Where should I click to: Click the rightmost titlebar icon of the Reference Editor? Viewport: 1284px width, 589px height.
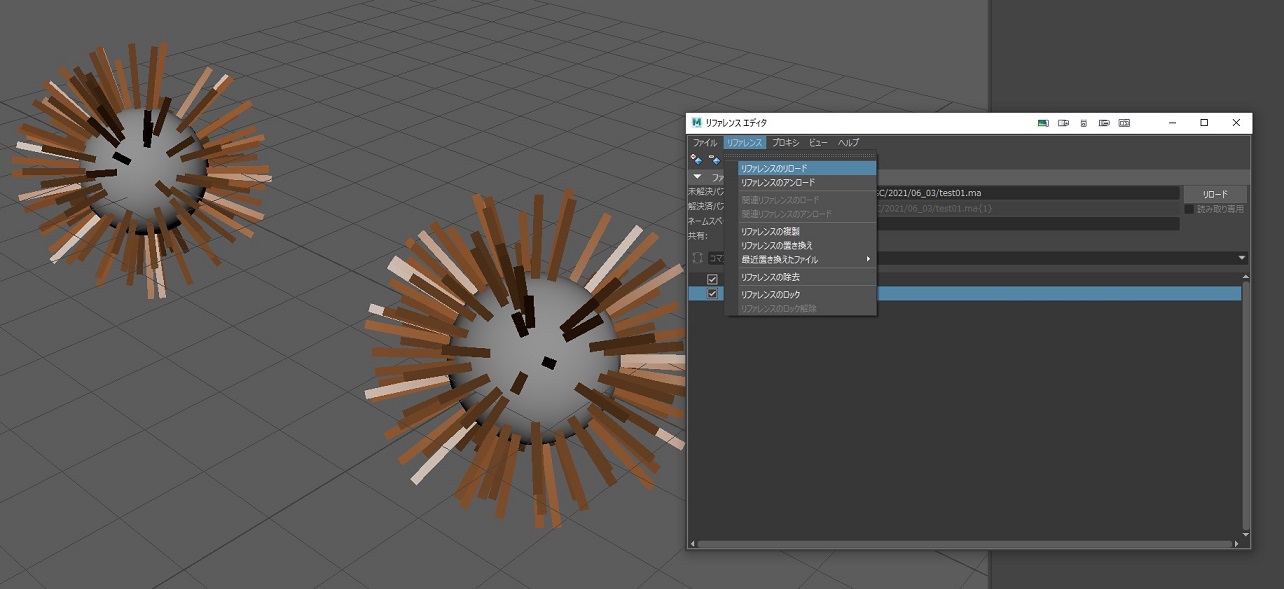[x=1125, y=122]
